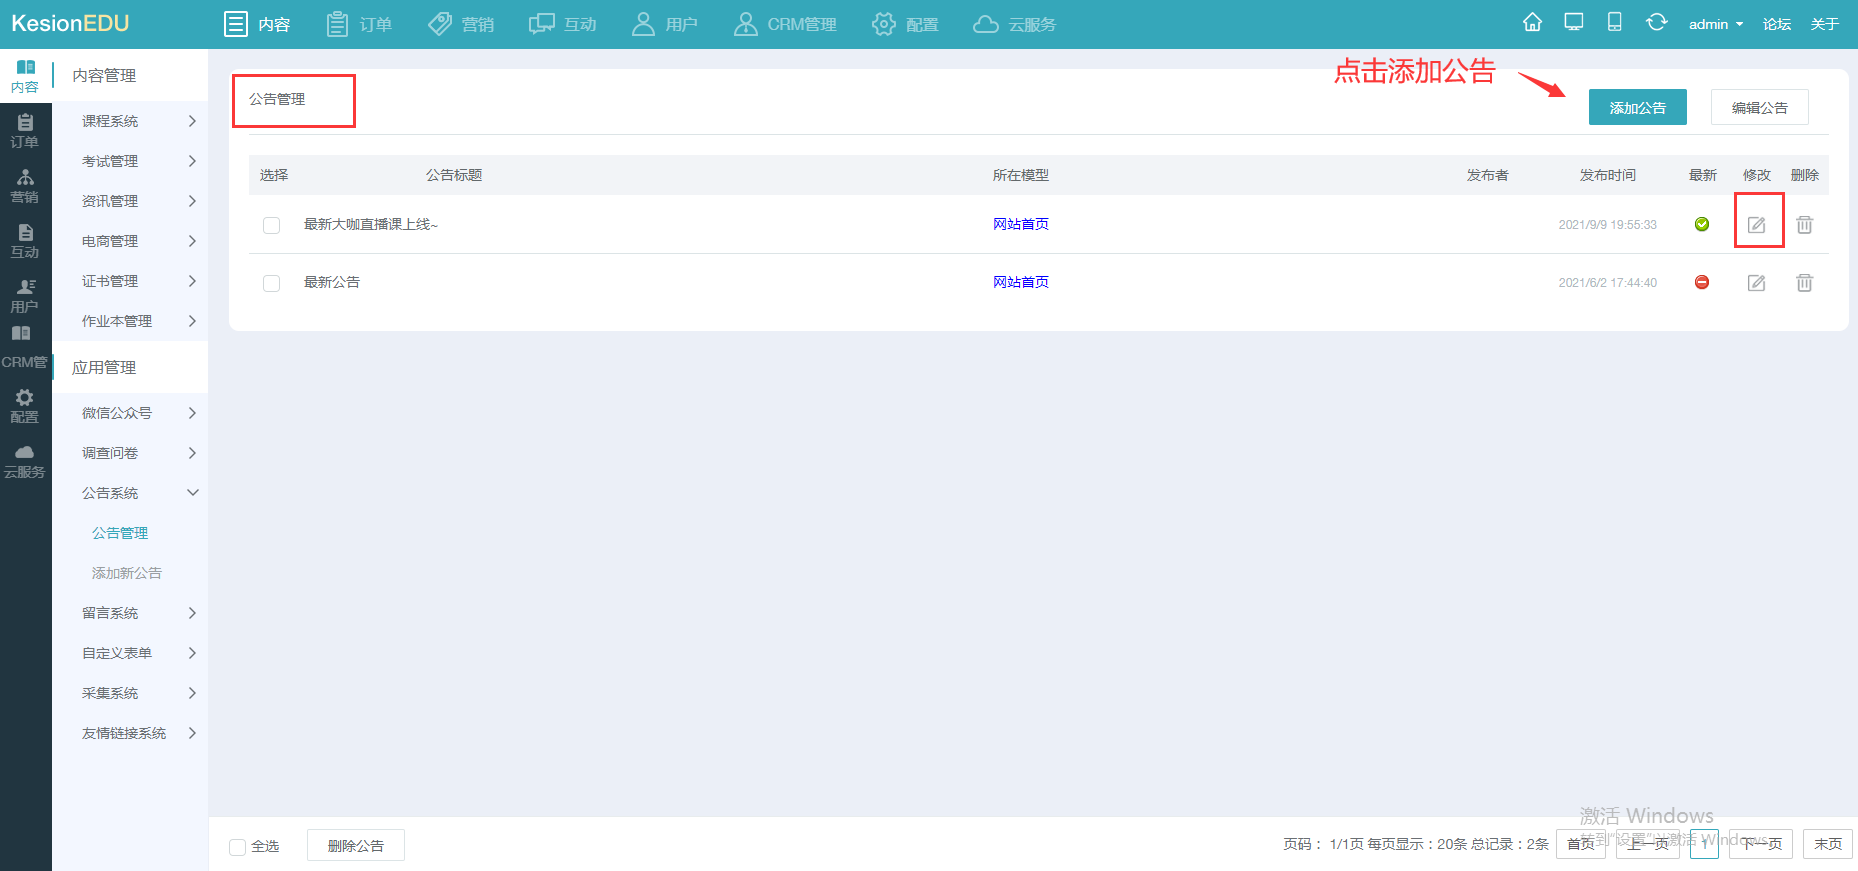This screenshot has height=871, width=1858.
Task: Select 用户 icon in dark sidebar
Action: click(x=25, y=296)
